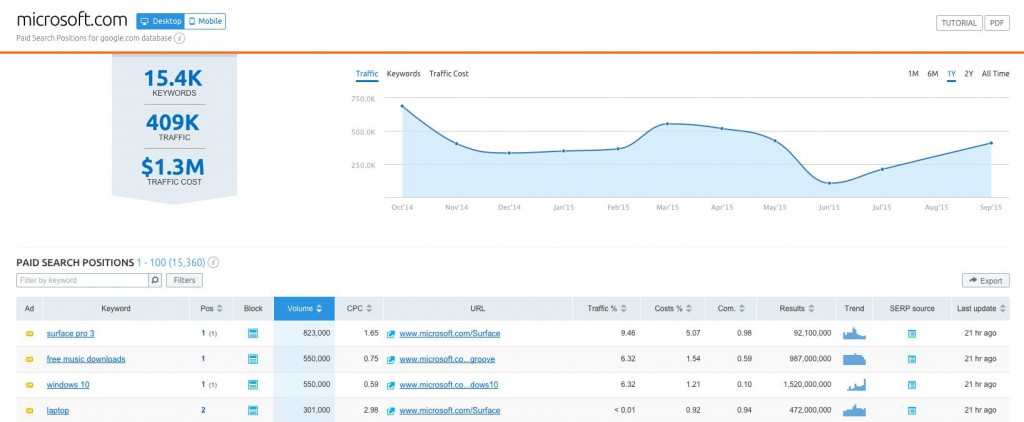Click the external link icon beside the surface pro 3 URL

point(391,334)
